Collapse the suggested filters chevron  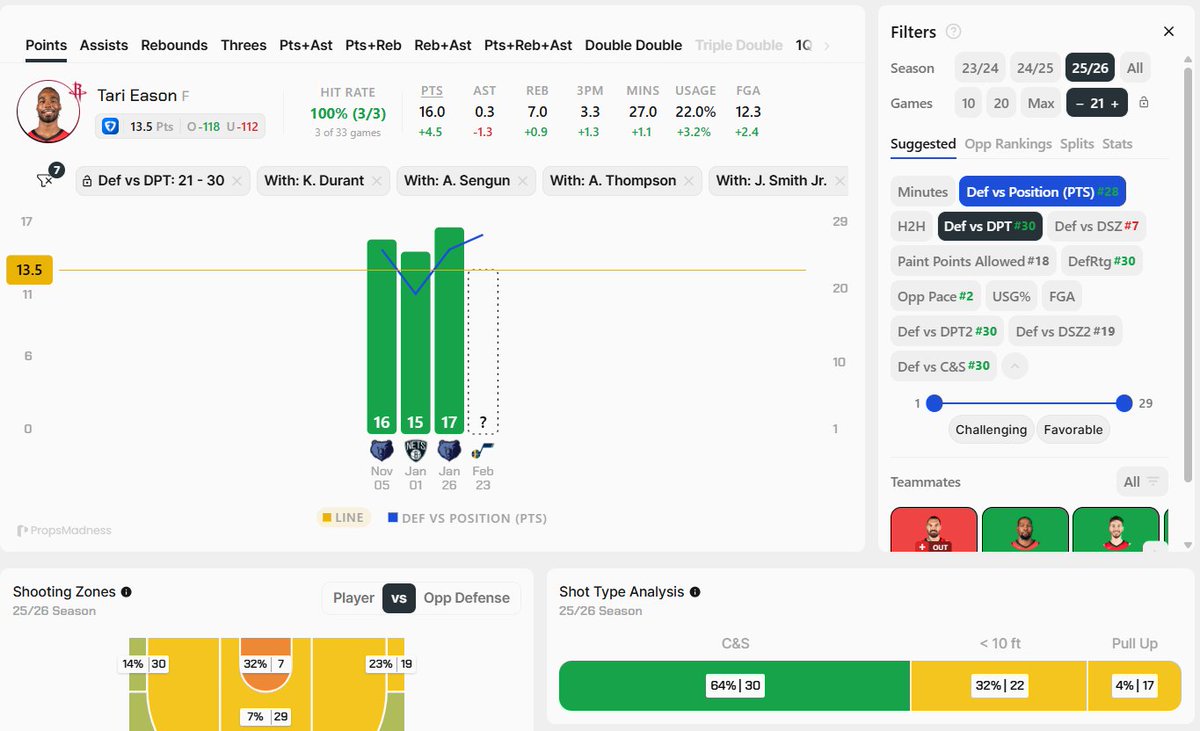(1014, 366)
